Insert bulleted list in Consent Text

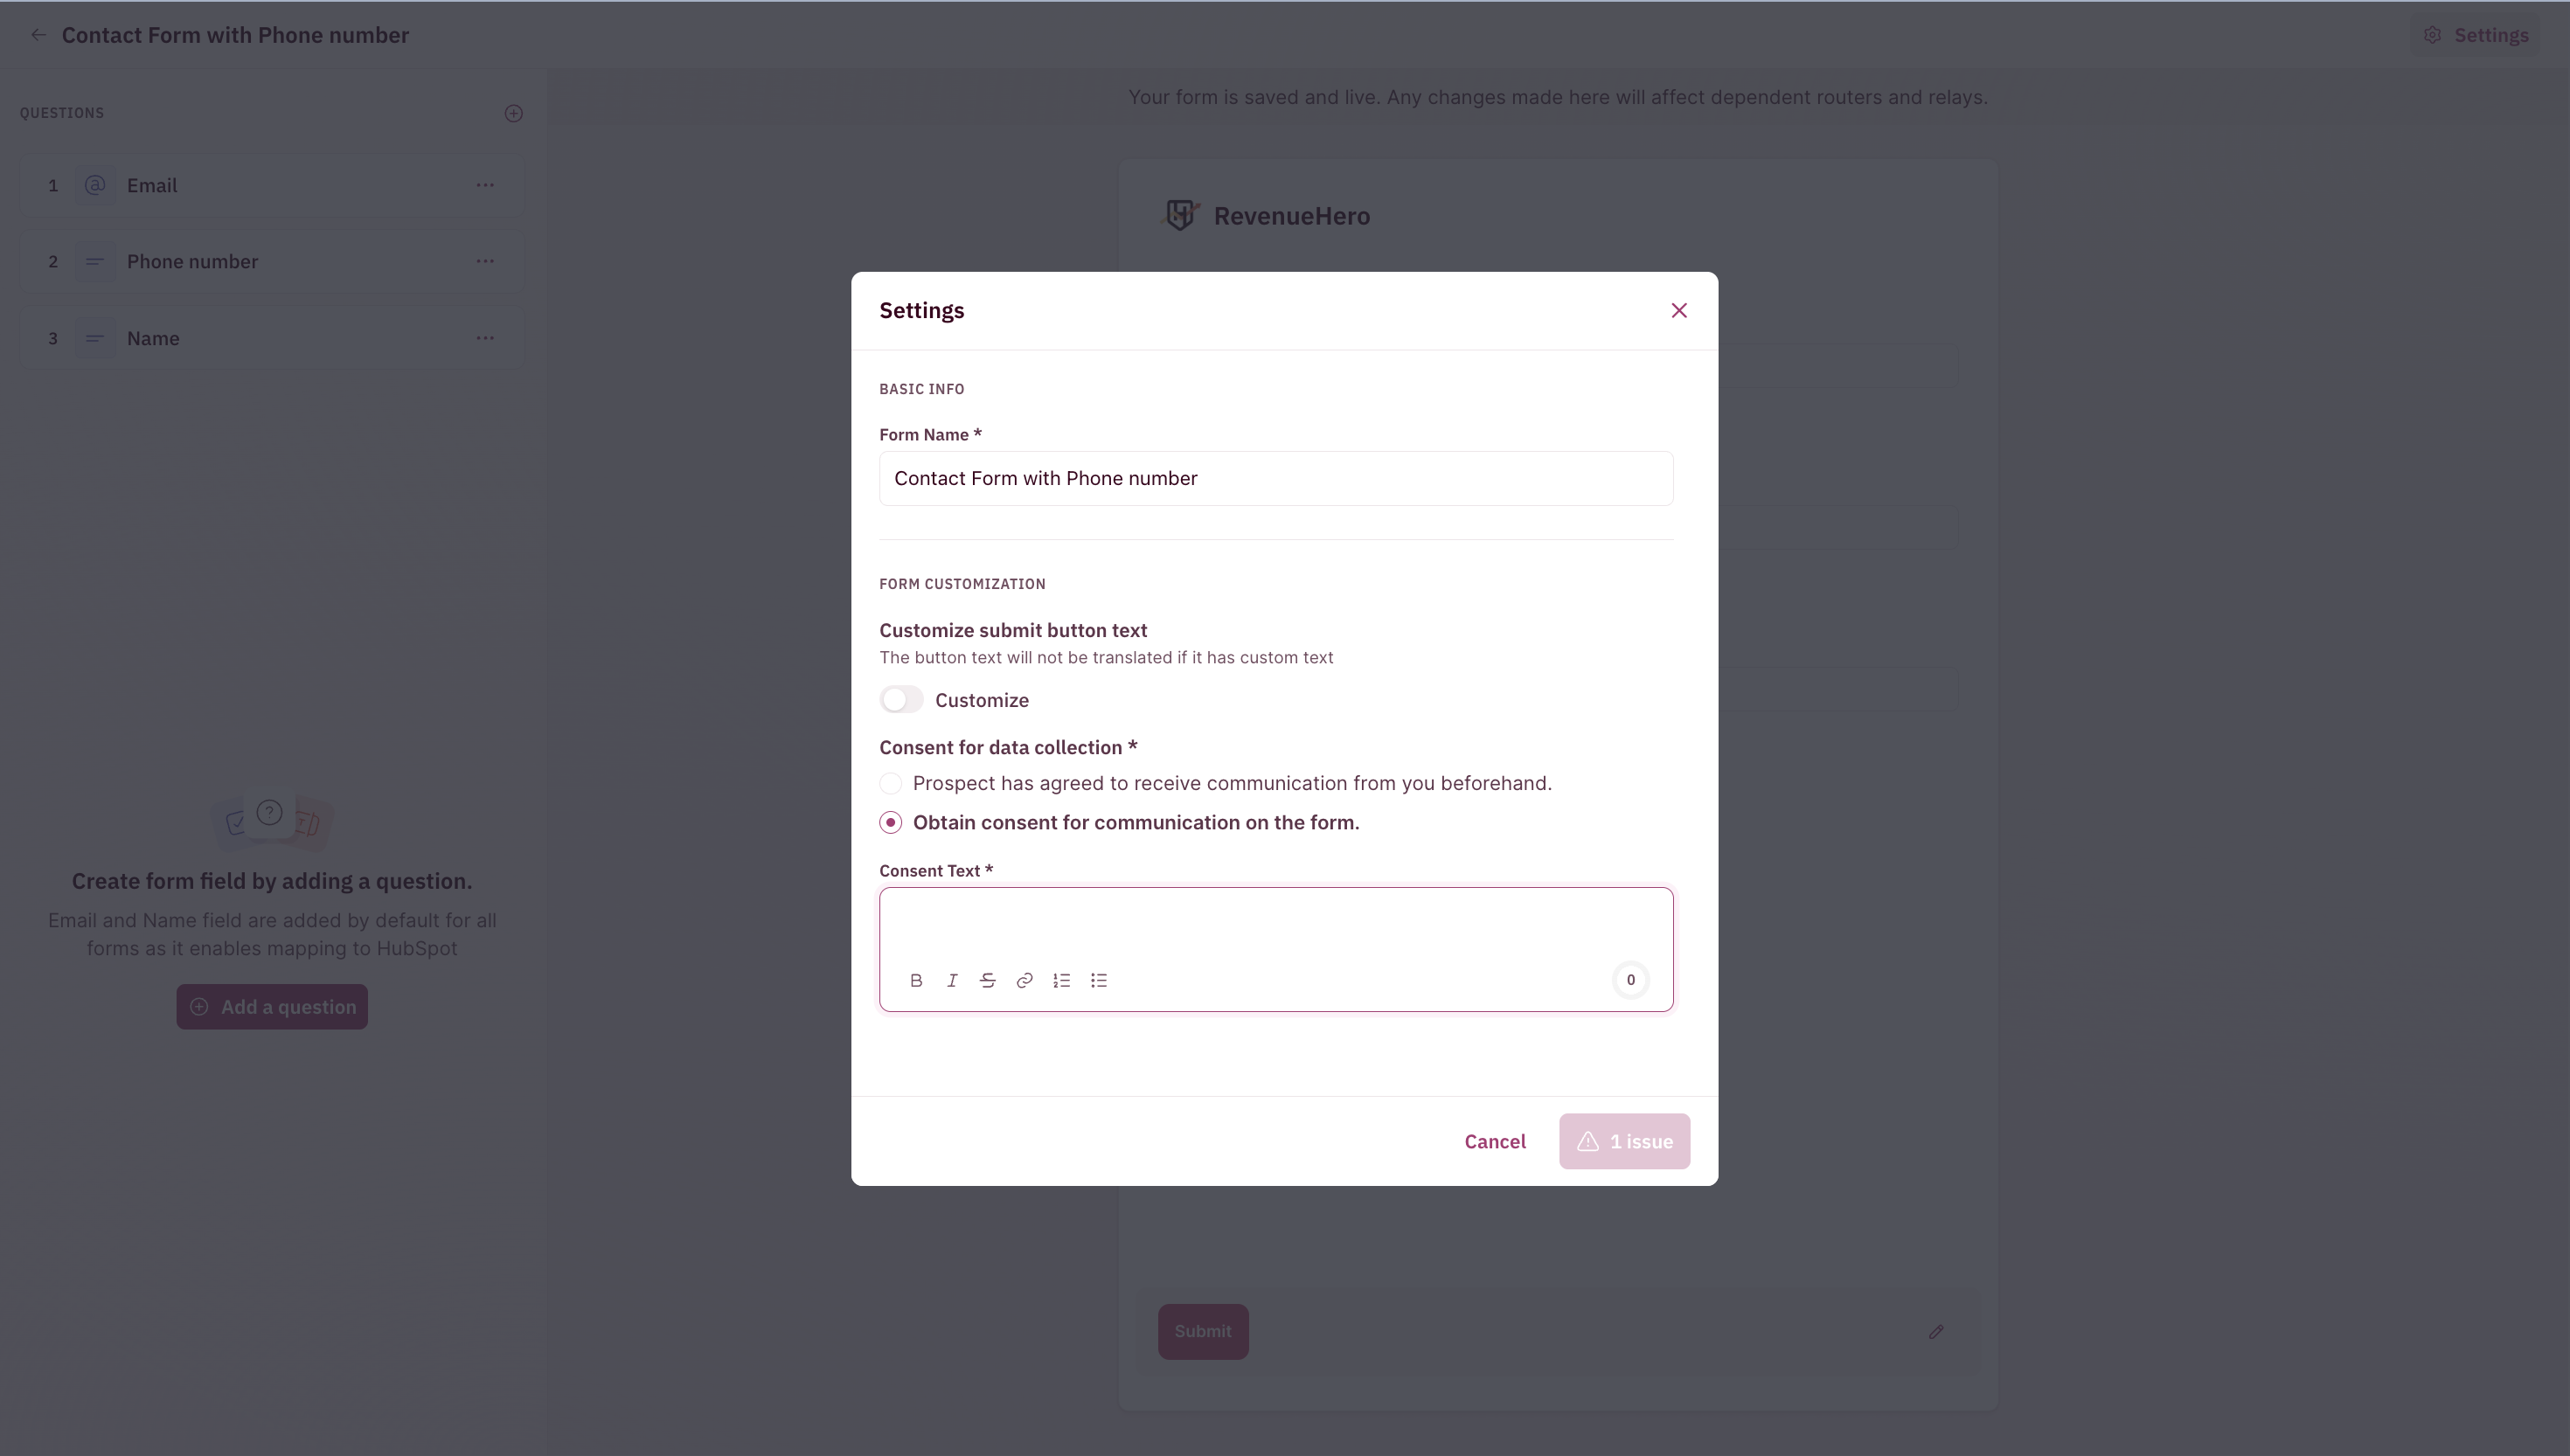click(x=1099, y=980)
